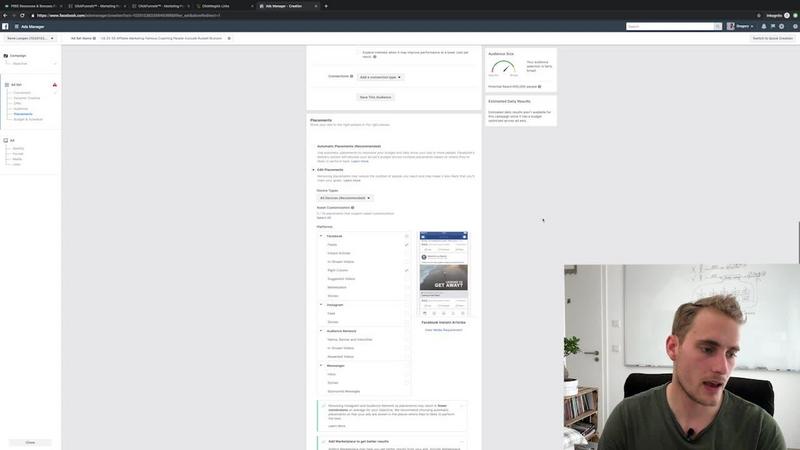Click the Select All link under Asset Customization
Viewport: 800px width, 450px height.
pos(323,218)
